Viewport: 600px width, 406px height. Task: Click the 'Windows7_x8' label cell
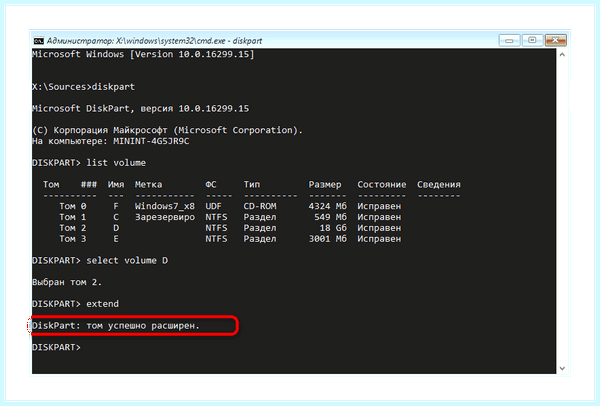click(x=165, y=206)
